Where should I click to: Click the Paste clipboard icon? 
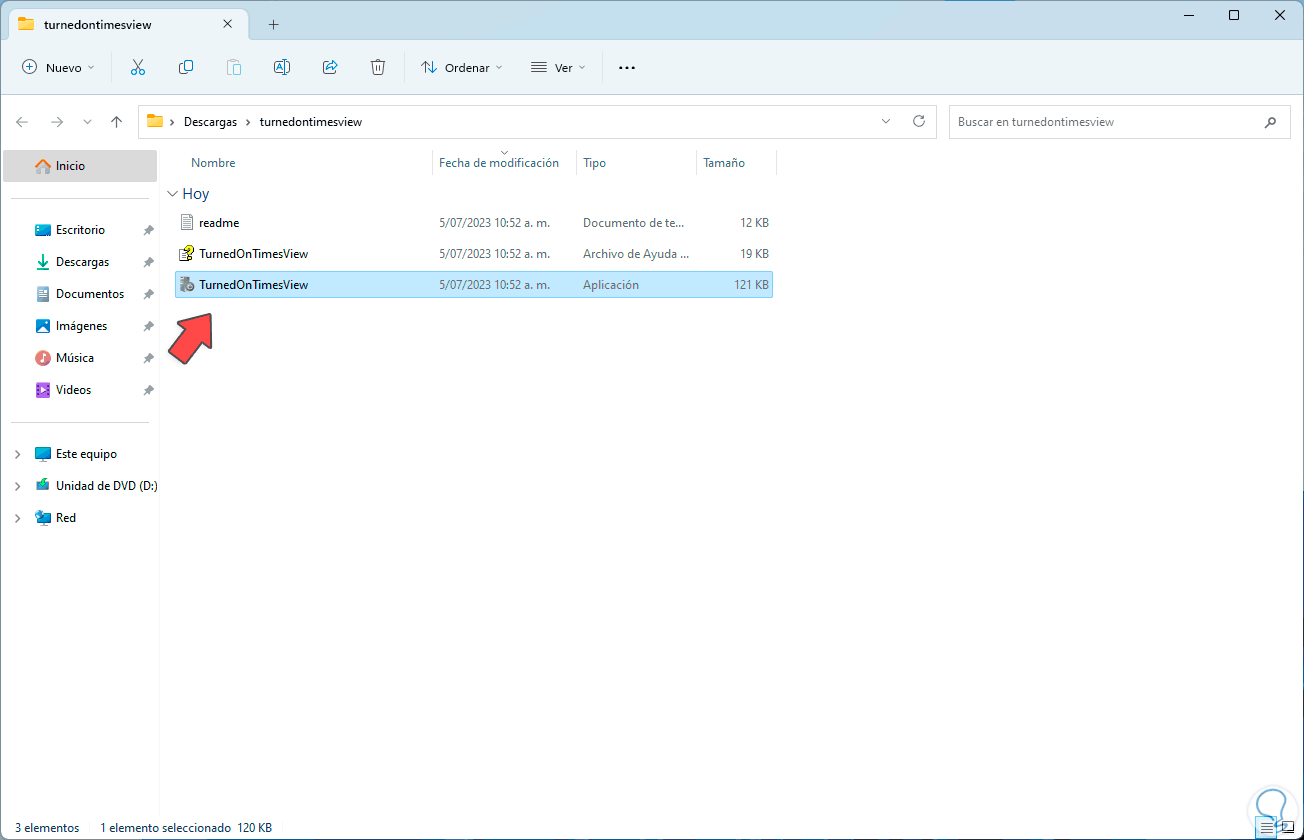tap(234, 67)
